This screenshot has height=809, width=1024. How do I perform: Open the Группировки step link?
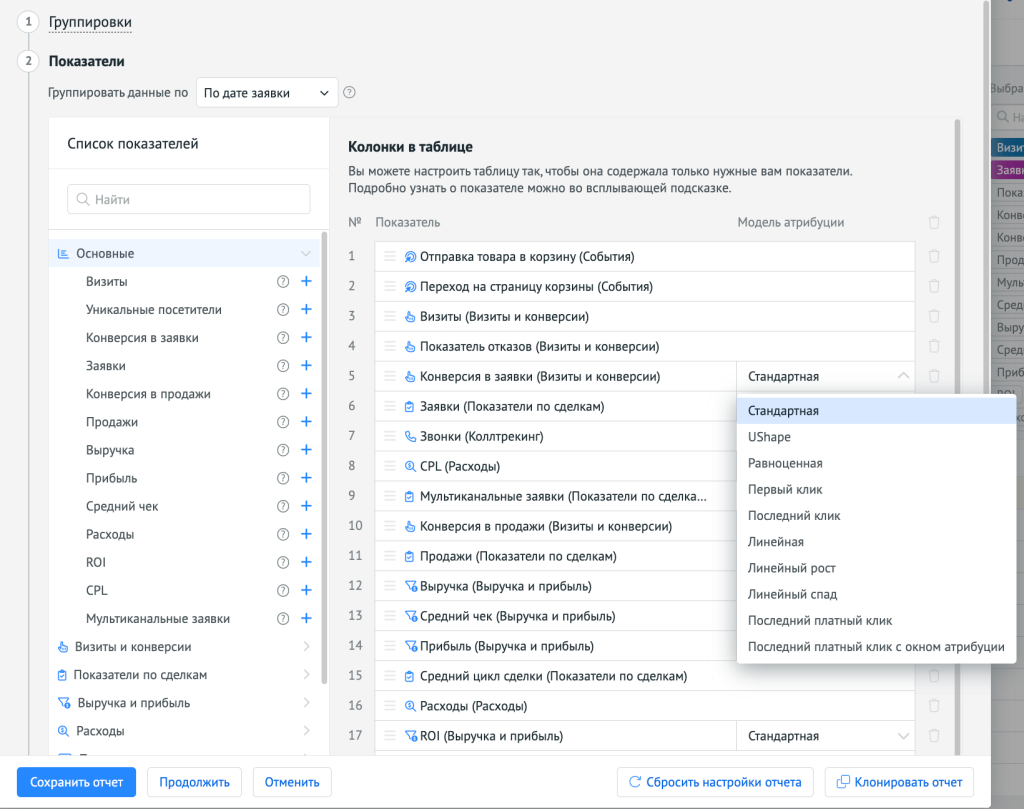pos(90,22)
